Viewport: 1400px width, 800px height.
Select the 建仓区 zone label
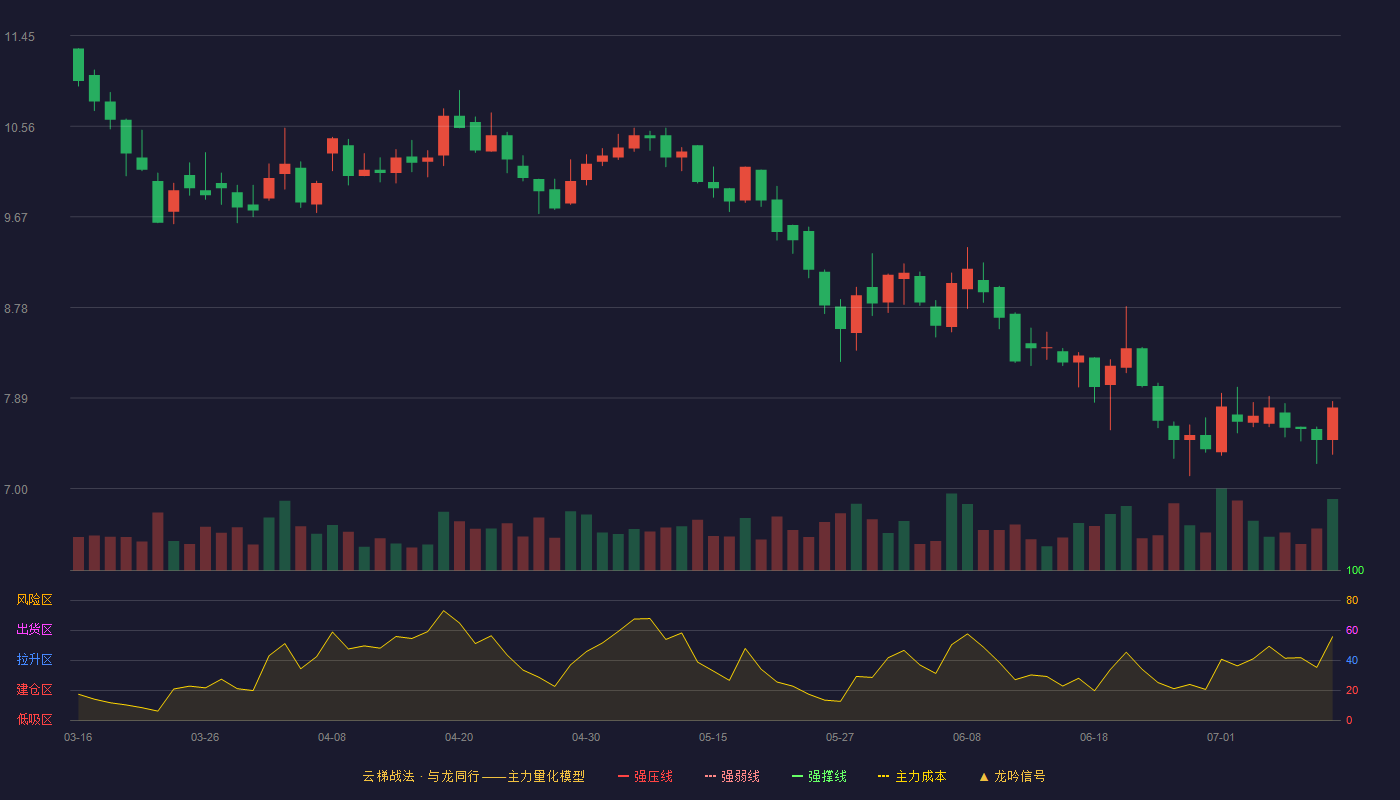click(34, 690)
